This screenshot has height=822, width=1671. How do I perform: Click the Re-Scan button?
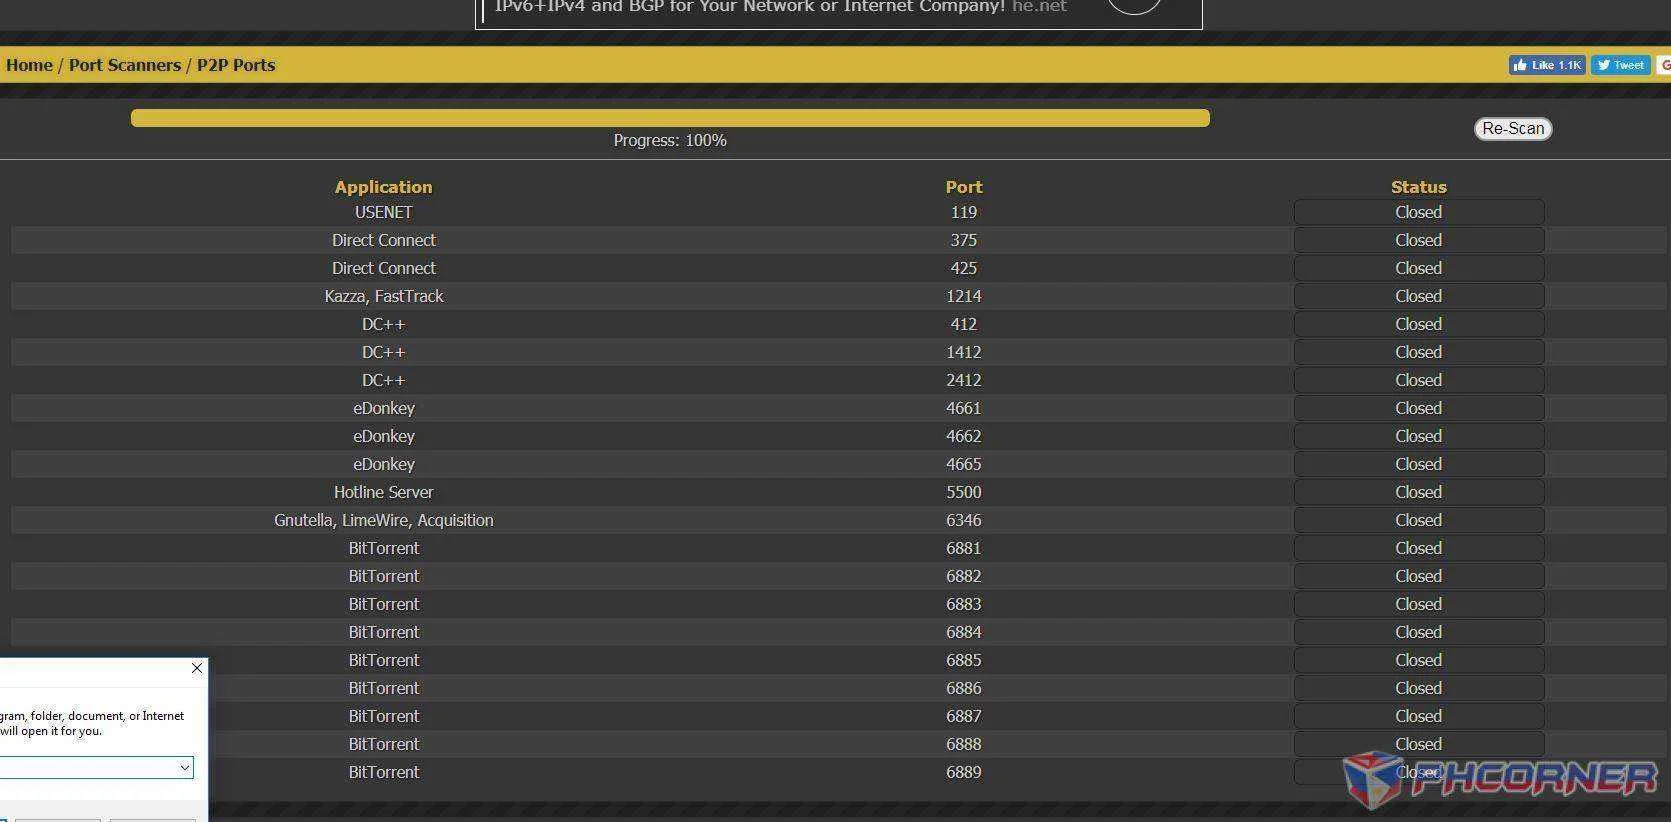[x=1512, y=129]
